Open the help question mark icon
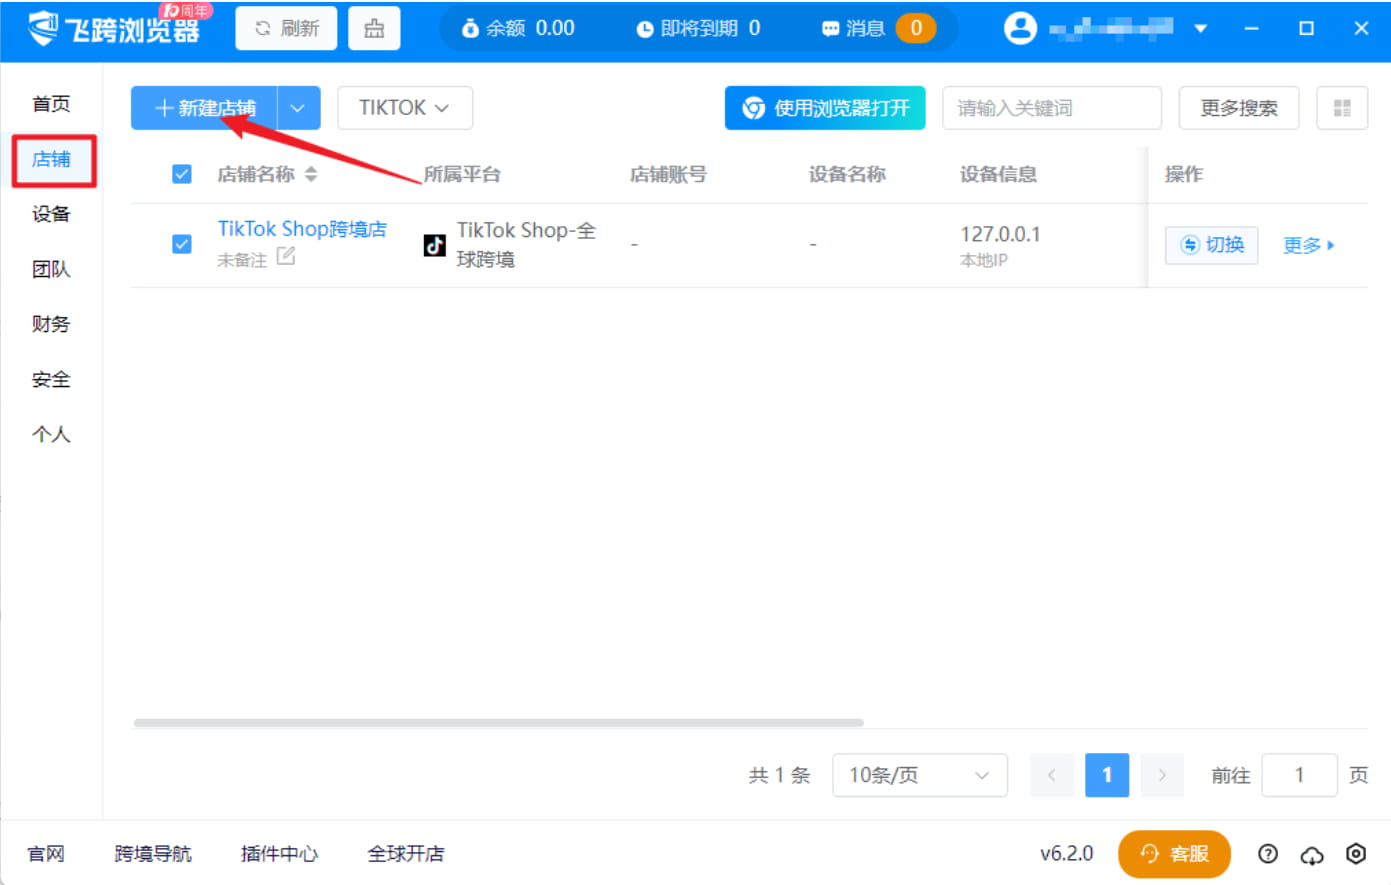The height and width of the screenshot is (885, 1391). 1268,853
